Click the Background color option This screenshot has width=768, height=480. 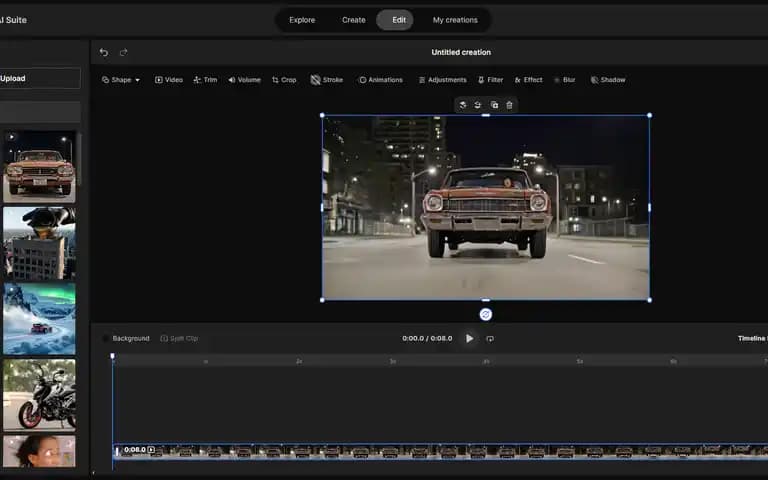[126, 338]
